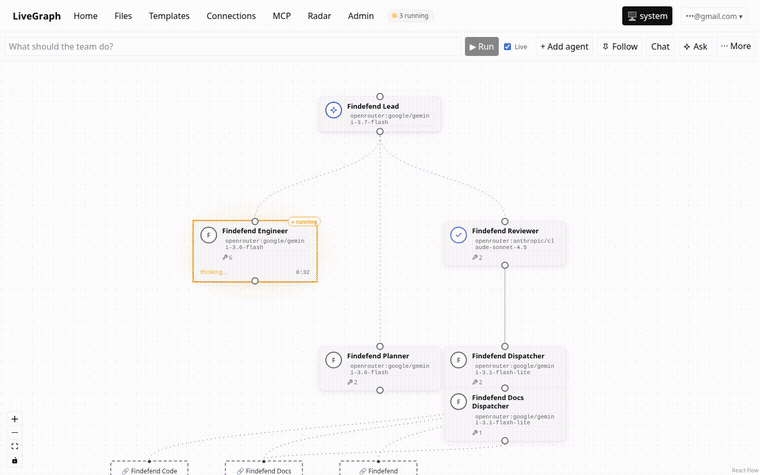Click the running badge on Findefend Engineer
This screenshot has height=475, width=760.
click(x=304, y=222)
